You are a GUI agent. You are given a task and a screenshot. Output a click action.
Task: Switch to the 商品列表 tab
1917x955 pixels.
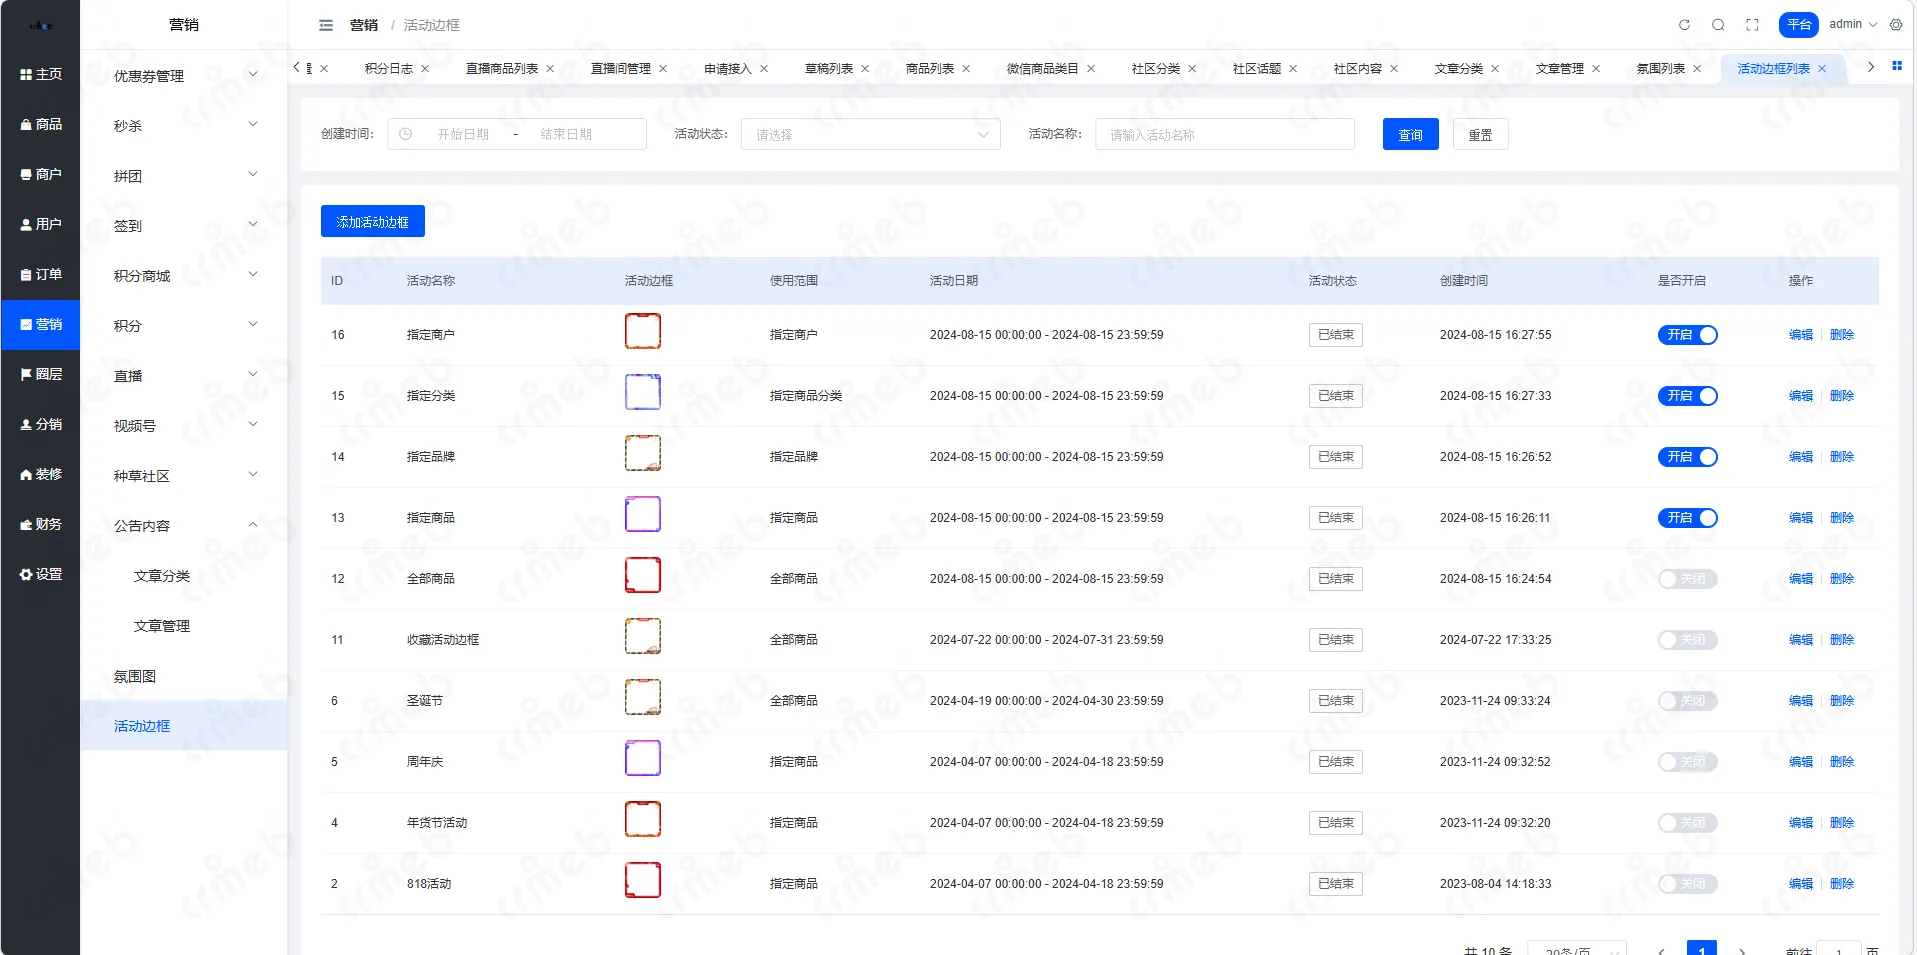(929, 69)
